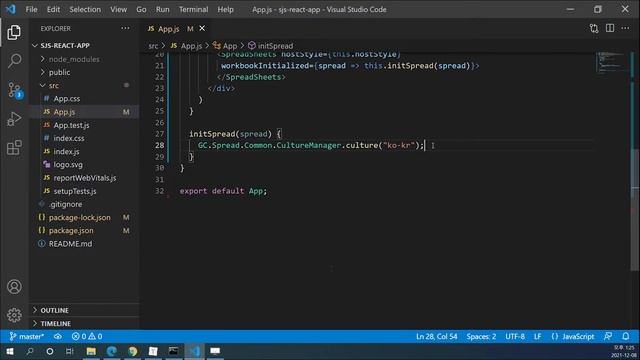Open reportWebVitals.js file
640x360 pixels.
tap(85, 178)
